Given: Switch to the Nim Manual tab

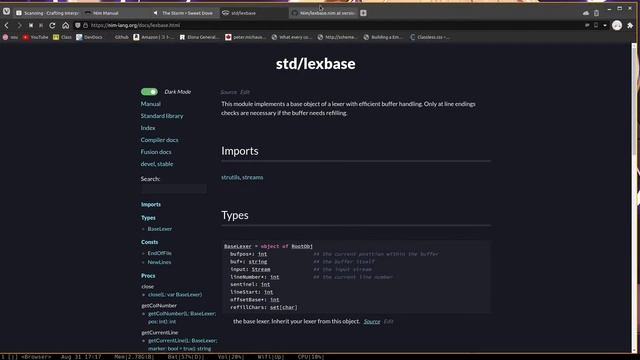Looking at the screenshot, I should tap(116, 13).
